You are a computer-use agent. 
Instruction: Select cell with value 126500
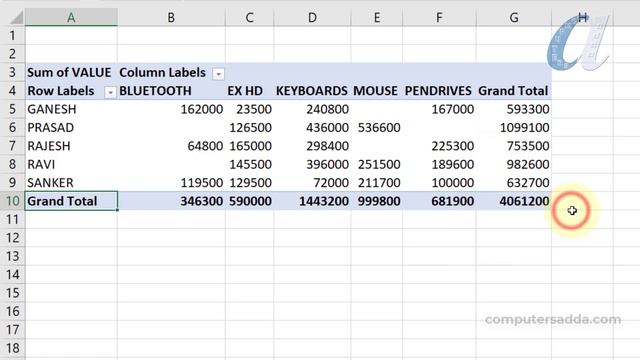(x=249, y=127)
